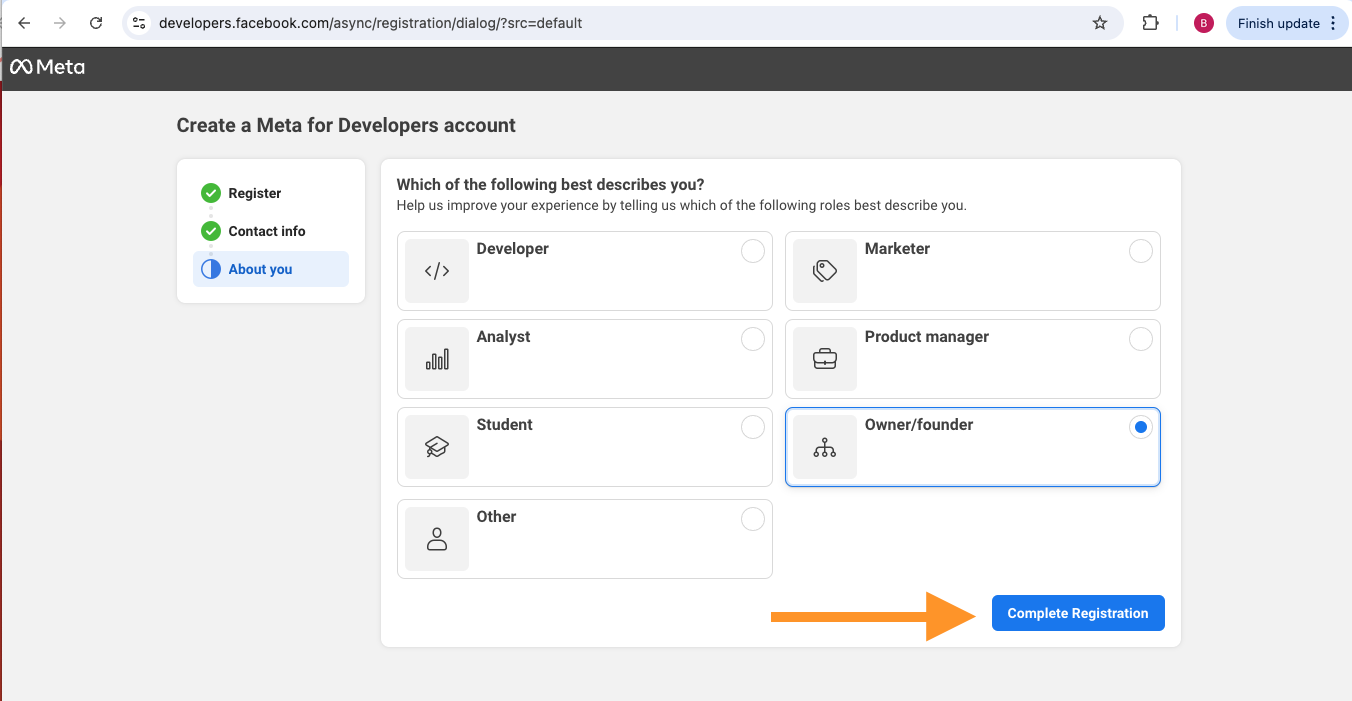Open the Contact info step
This screenshot has width=1352, height=701.
(266, 231)
